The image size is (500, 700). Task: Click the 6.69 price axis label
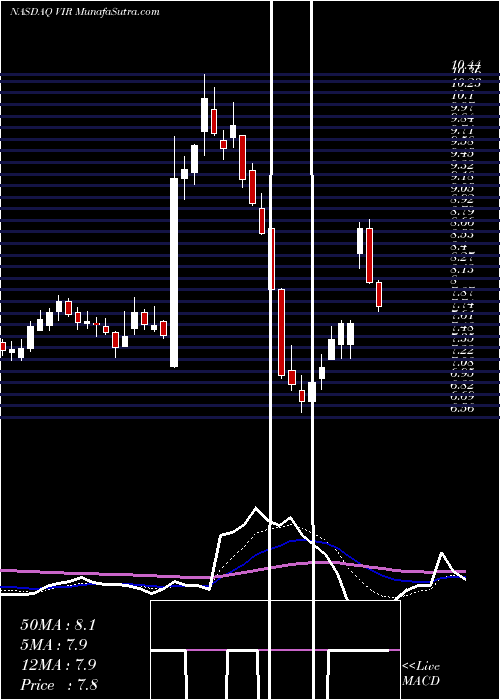[463, 397]
